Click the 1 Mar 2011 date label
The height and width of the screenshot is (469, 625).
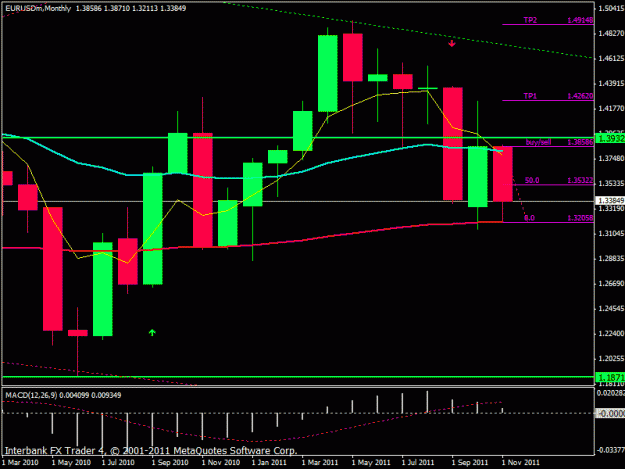pyautogui.click(x=320, y=462)
